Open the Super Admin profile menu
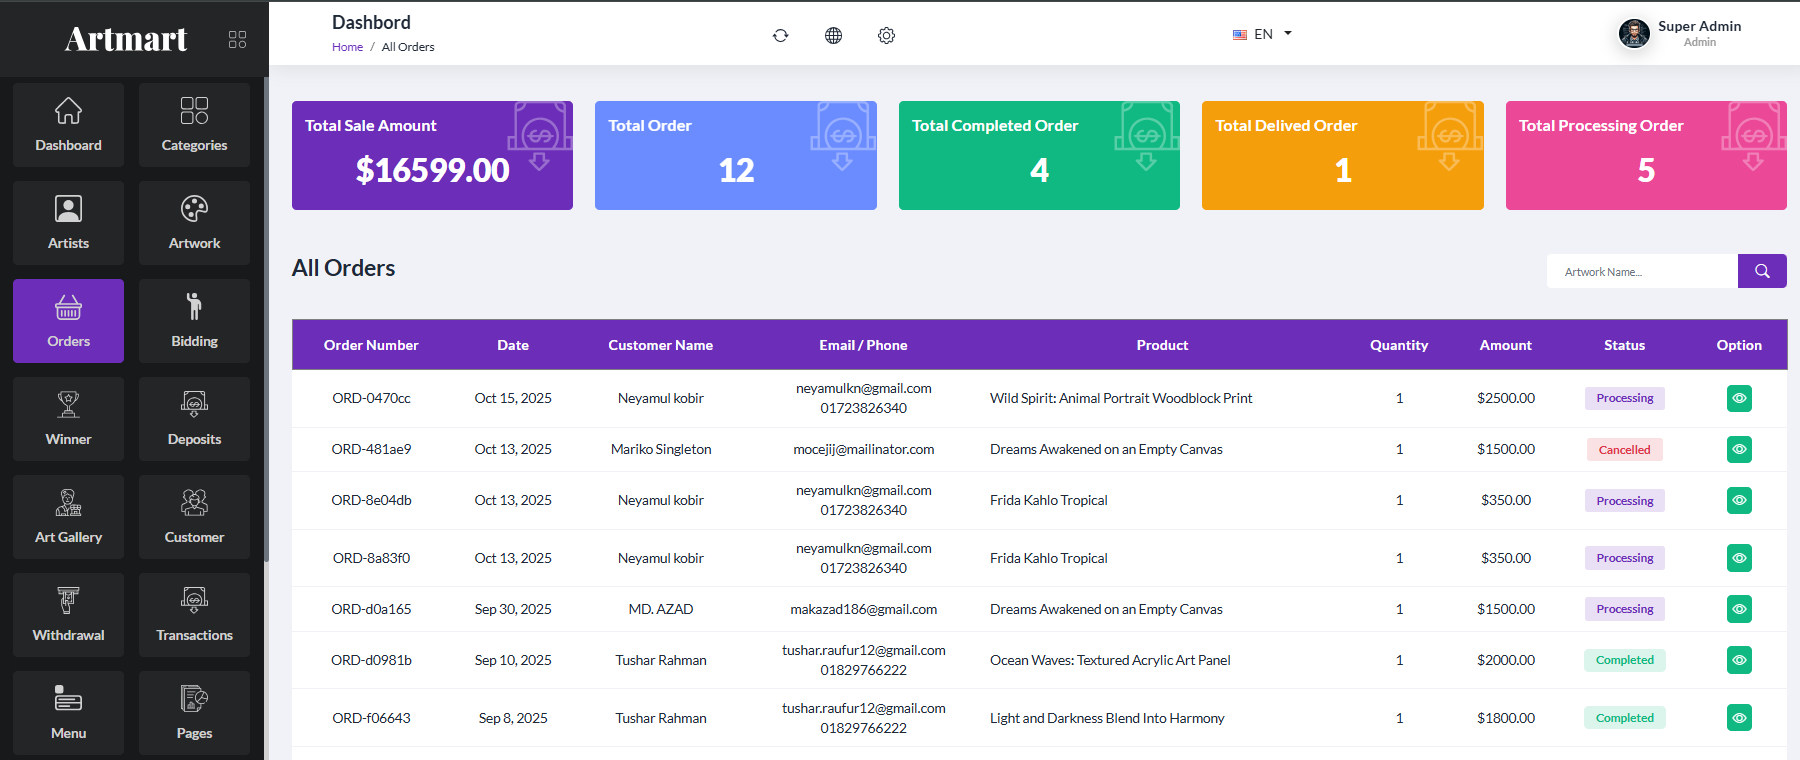The height and width of the screenshot is (760, 1800). point(1680,33)
